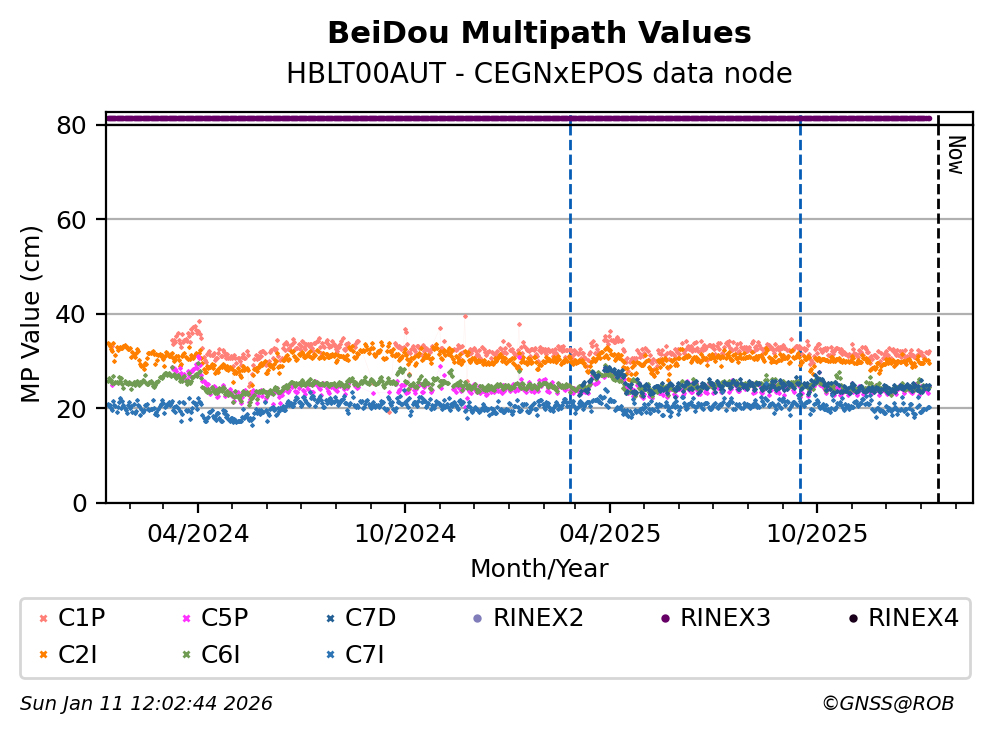Click the "Month/Year" x-axis label

pos(539,569)
